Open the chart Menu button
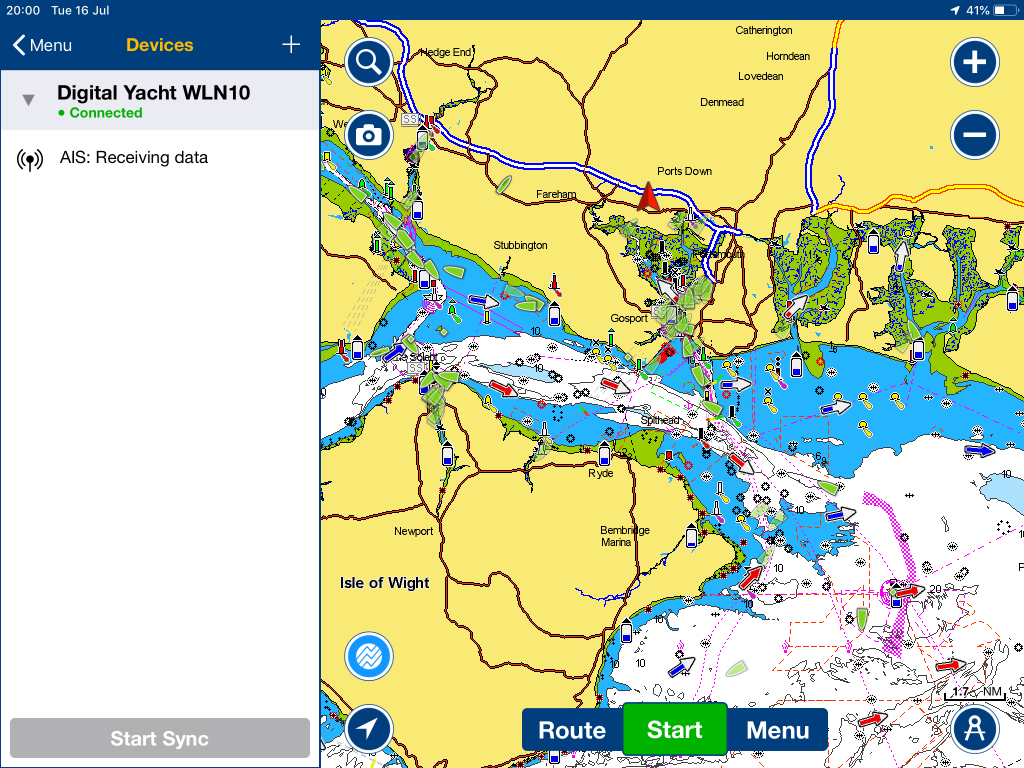The image size is (1024, 768). click(x=777, y=729)
